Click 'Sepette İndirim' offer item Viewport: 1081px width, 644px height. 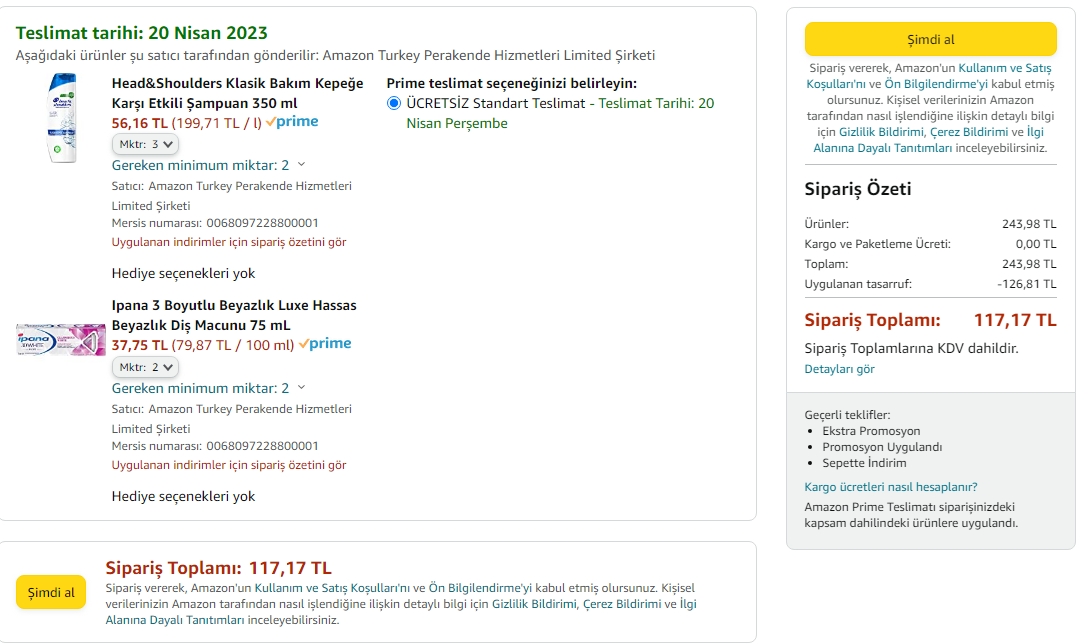[864, 463]
